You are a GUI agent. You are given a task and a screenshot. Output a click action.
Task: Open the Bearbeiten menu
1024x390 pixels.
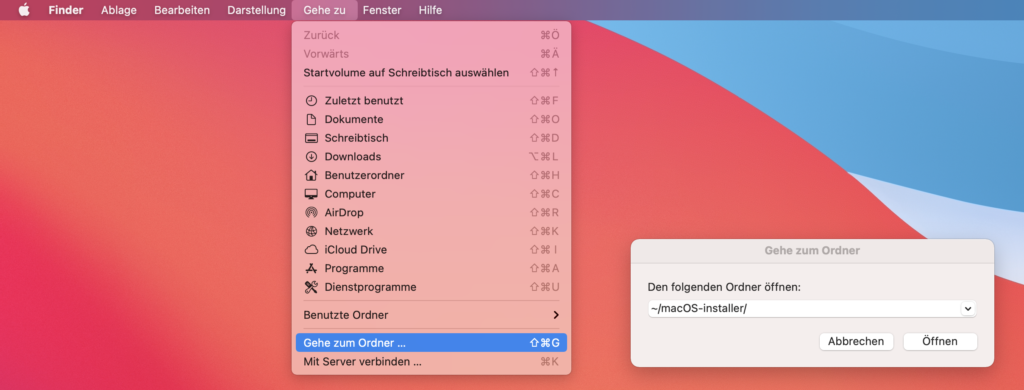click(x=182, y=10)
